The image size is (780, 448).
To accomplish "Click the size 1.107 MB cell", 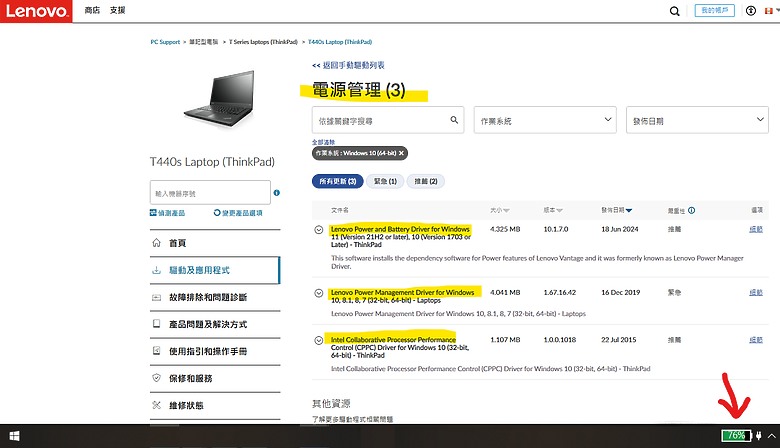I will (505, 340).
